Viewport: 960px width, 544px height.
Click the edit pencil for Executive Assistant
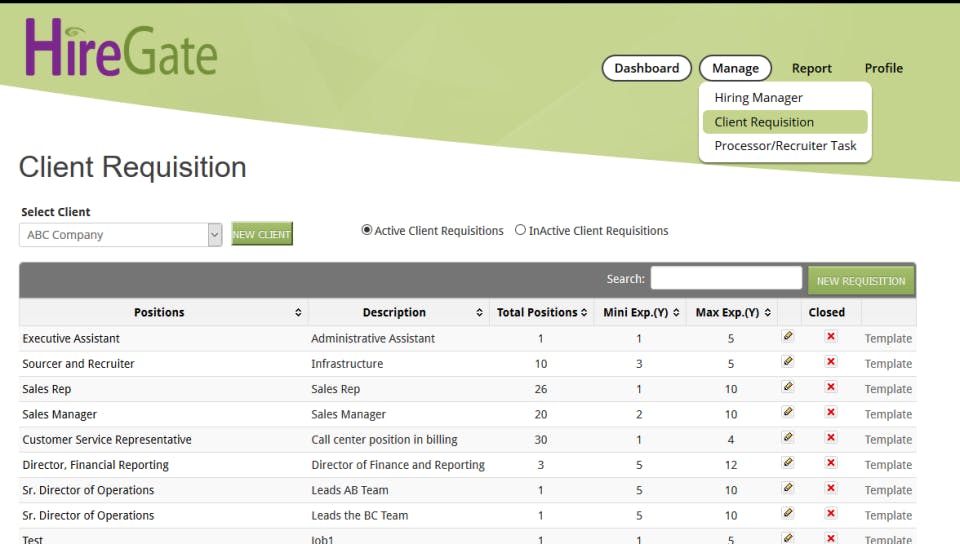(x=788, y=337)
